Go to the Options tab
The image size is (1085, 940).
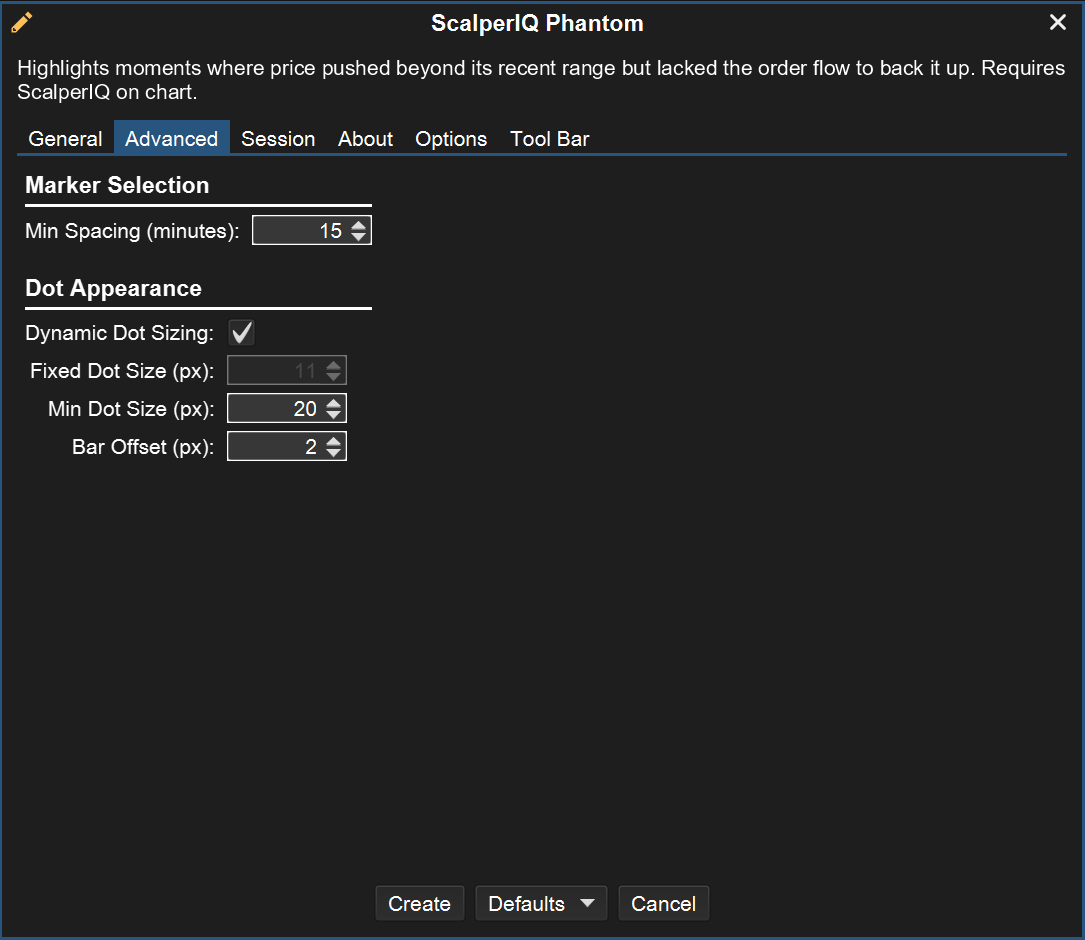point(451,138)
